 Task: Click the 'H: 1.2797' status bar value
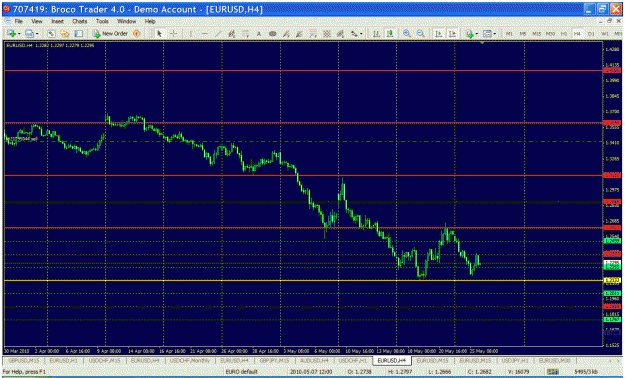pos(399,372)
